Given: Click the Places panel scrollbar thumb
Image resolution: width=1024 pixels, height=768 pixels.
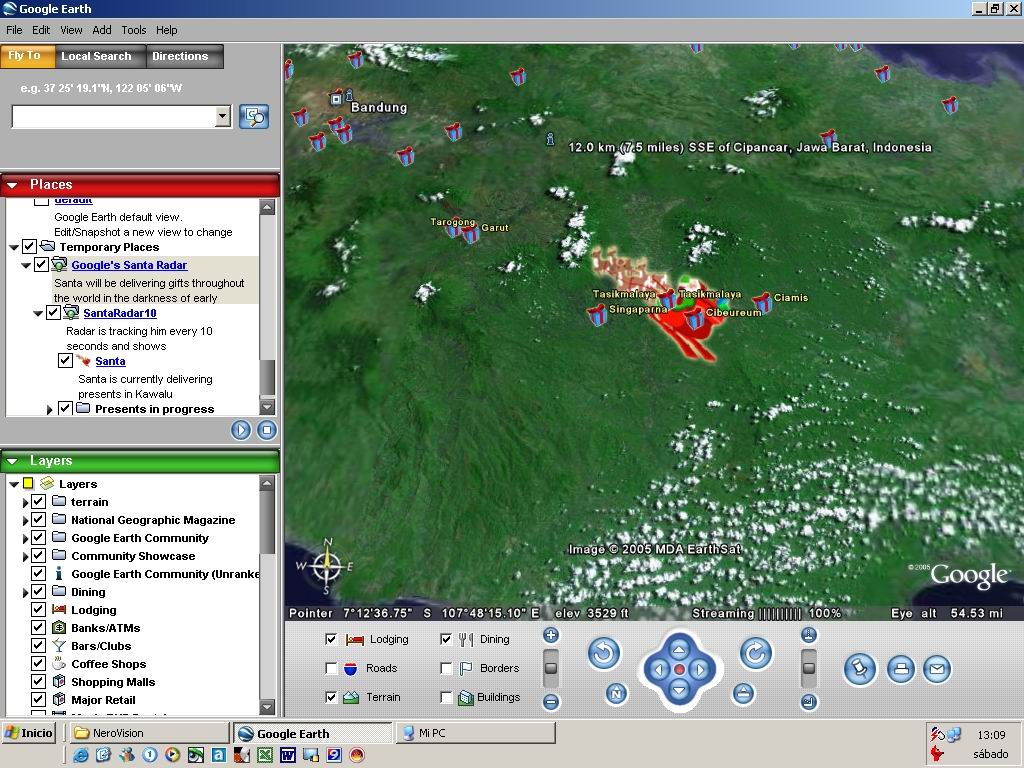Looking at the screenshot, I should point(267,377).
